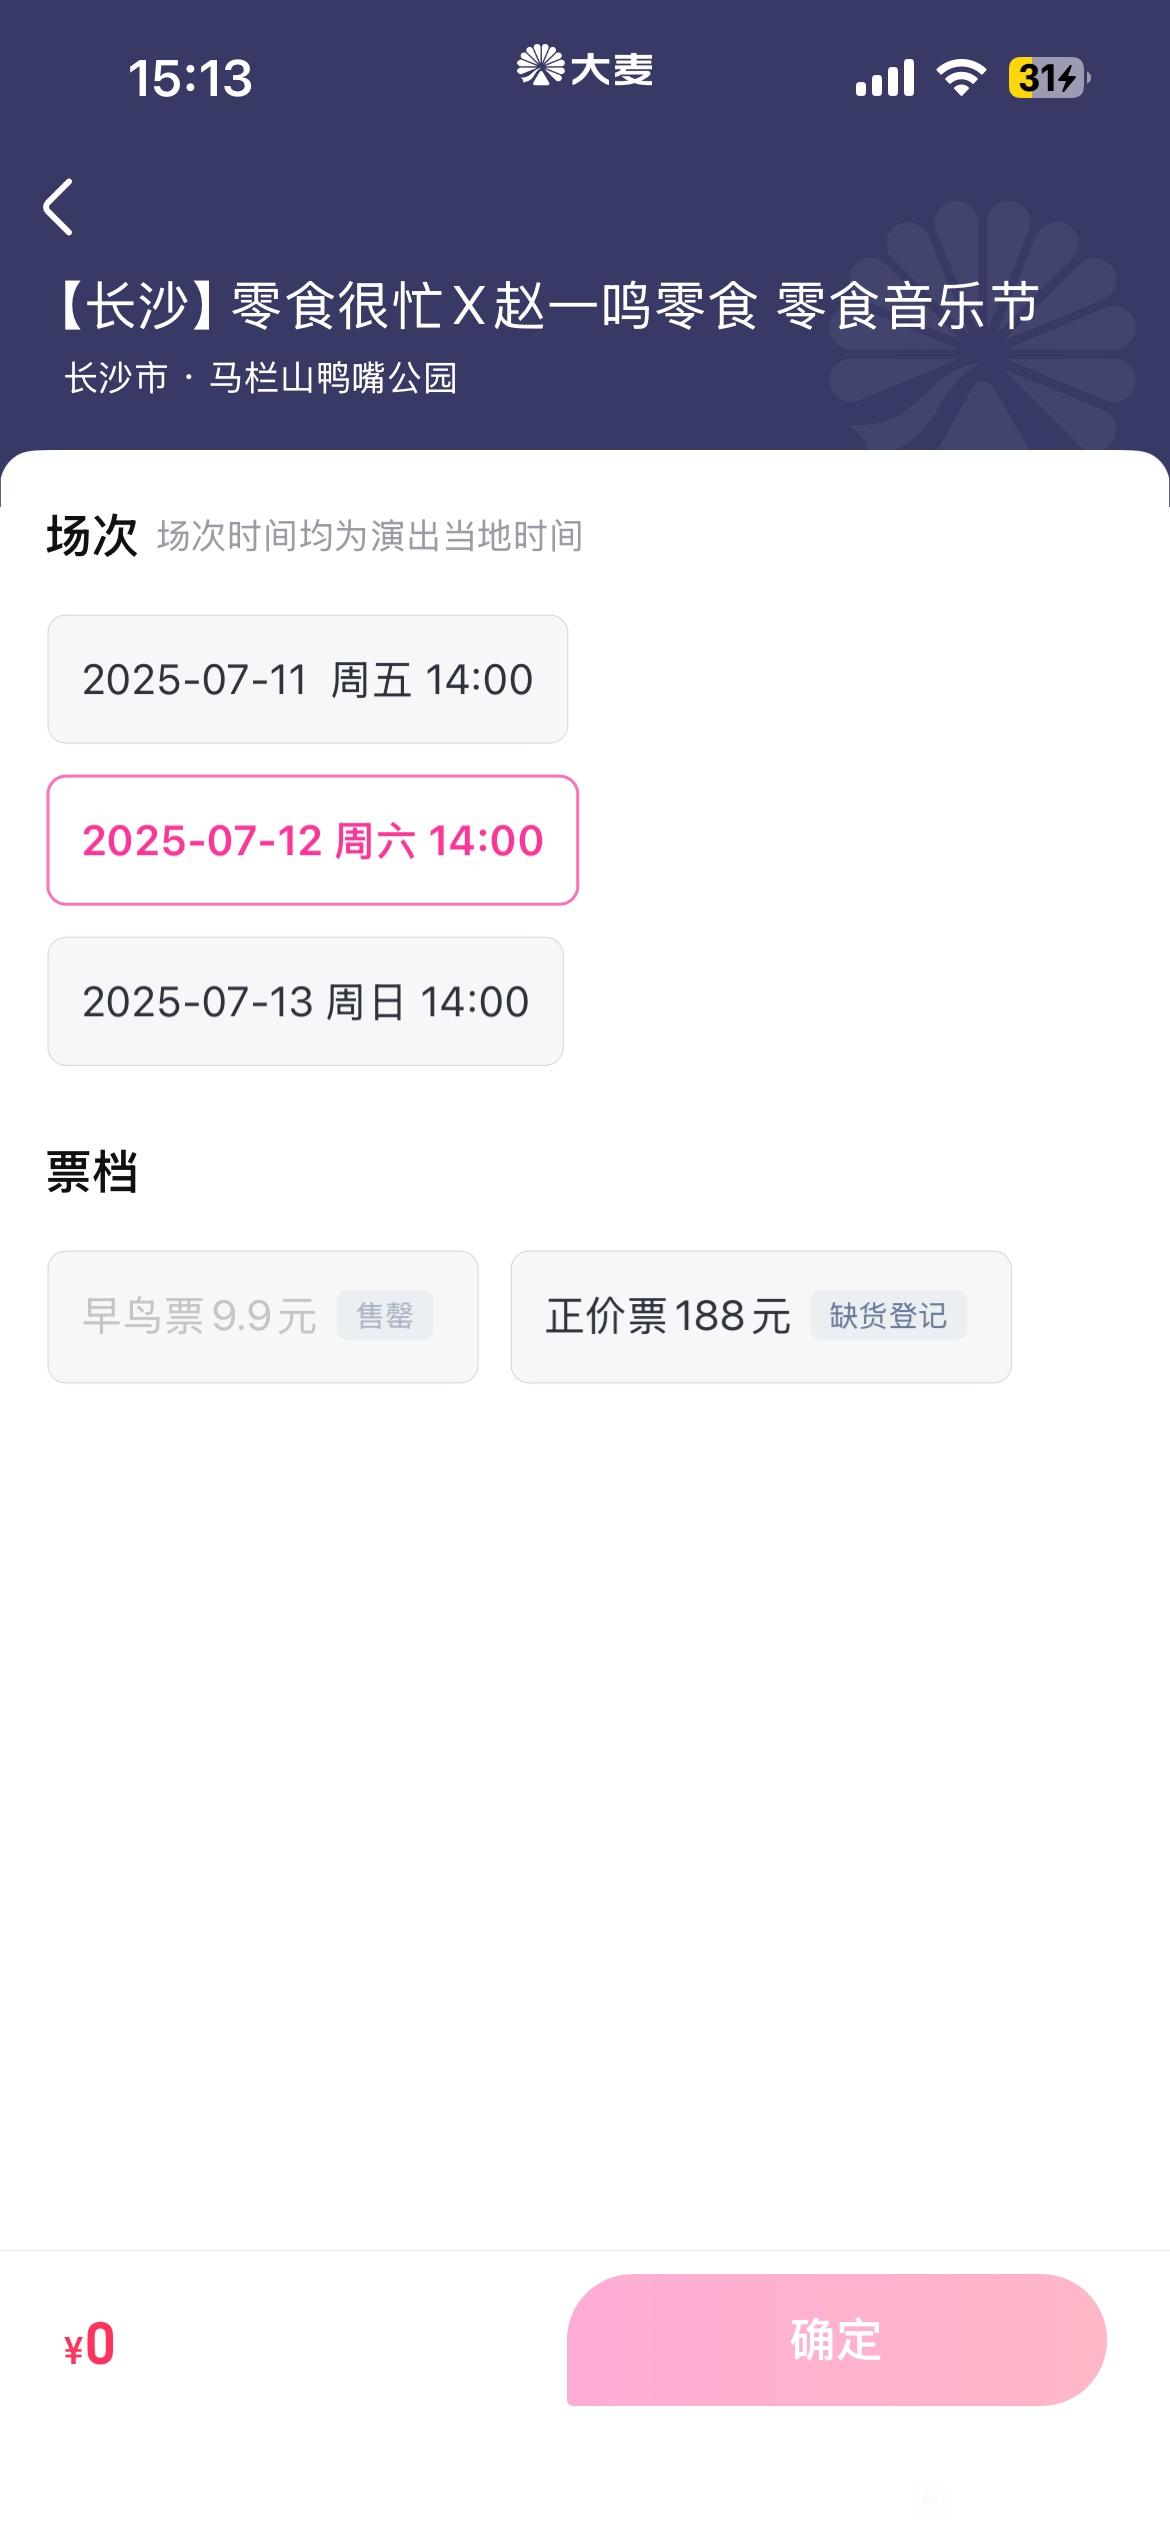Choose the 早鸟票 9.9元 ticket tier
The height and width of the screenshot is (2532, 1170).
point(263,1316)
